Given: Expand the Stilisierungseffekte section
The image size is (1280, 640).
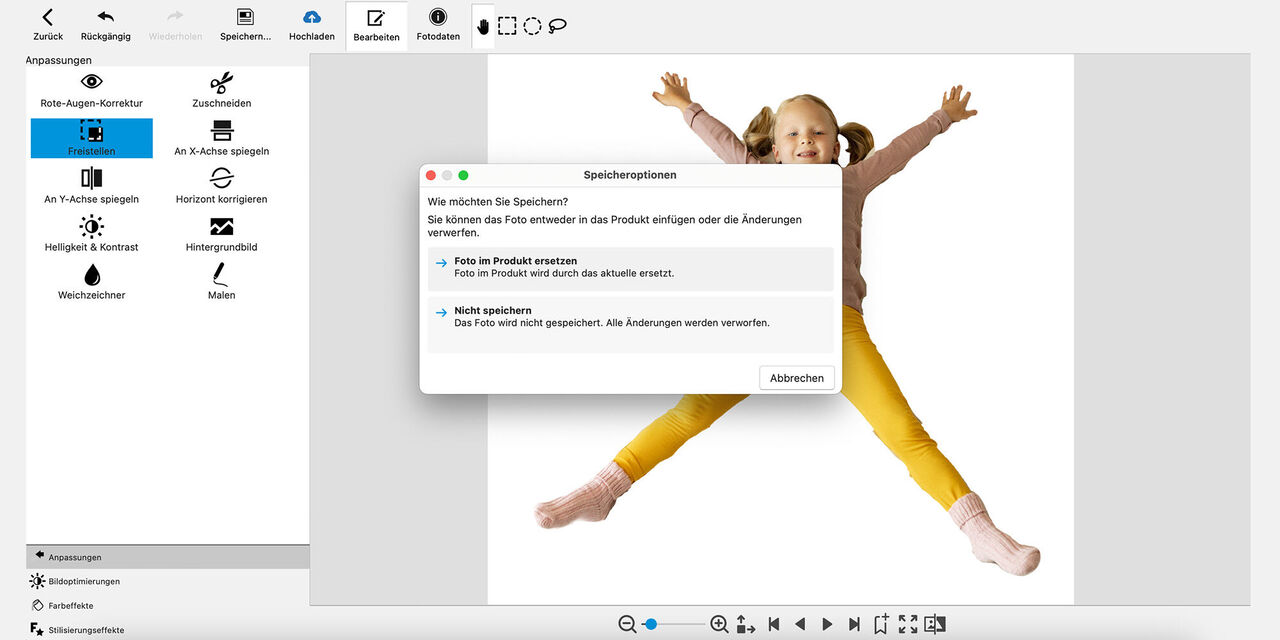Looking at the screenshot, I should (x=167, y=630).
